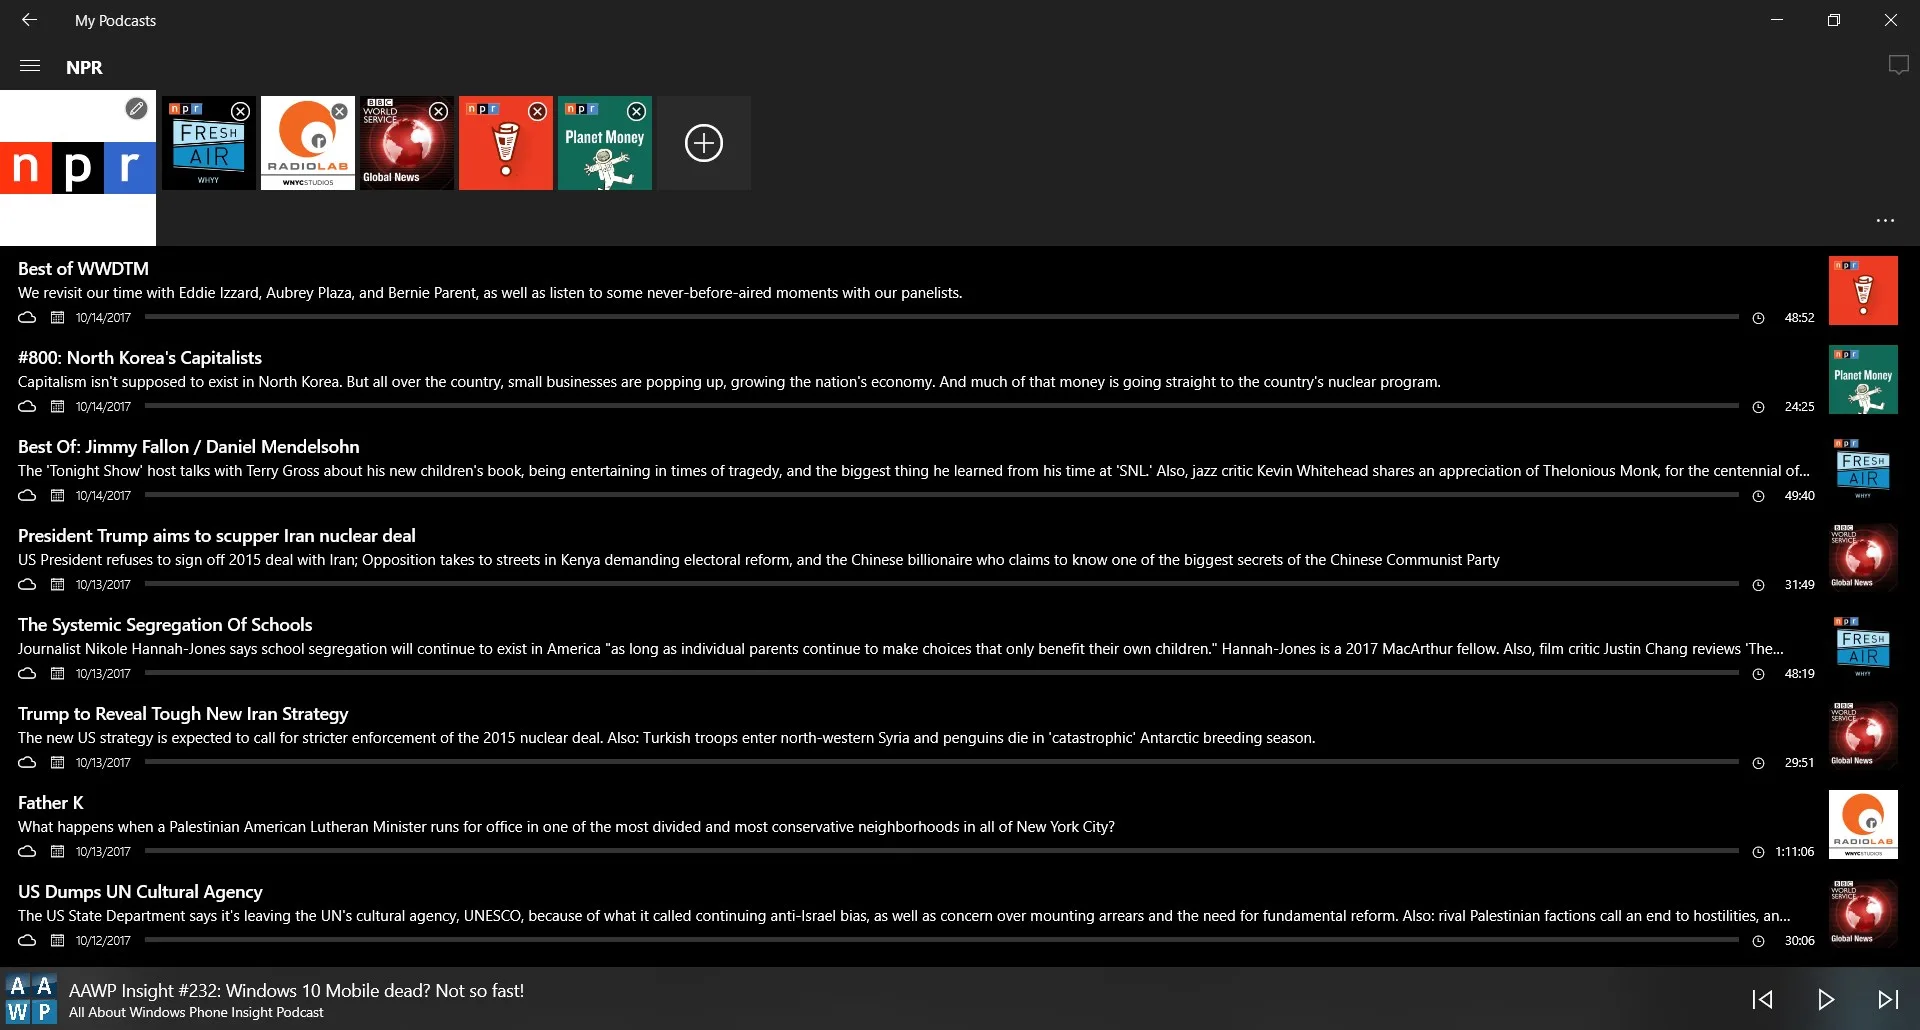Click the cloud icon for North Korea's Capitalists
Image resolution: width=1920 pixels, height=1030 pixels.
coord(27,407)
